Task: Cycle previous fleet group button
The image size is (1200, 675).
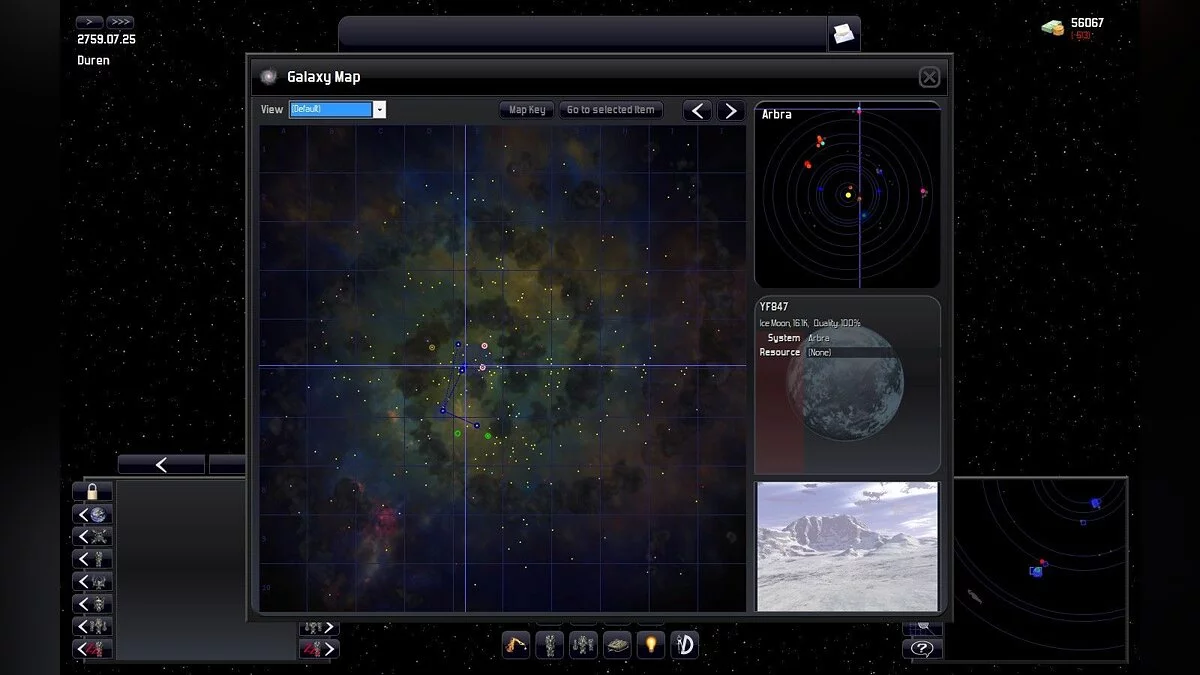Action: pyautogui.click(x=92, y=627)
